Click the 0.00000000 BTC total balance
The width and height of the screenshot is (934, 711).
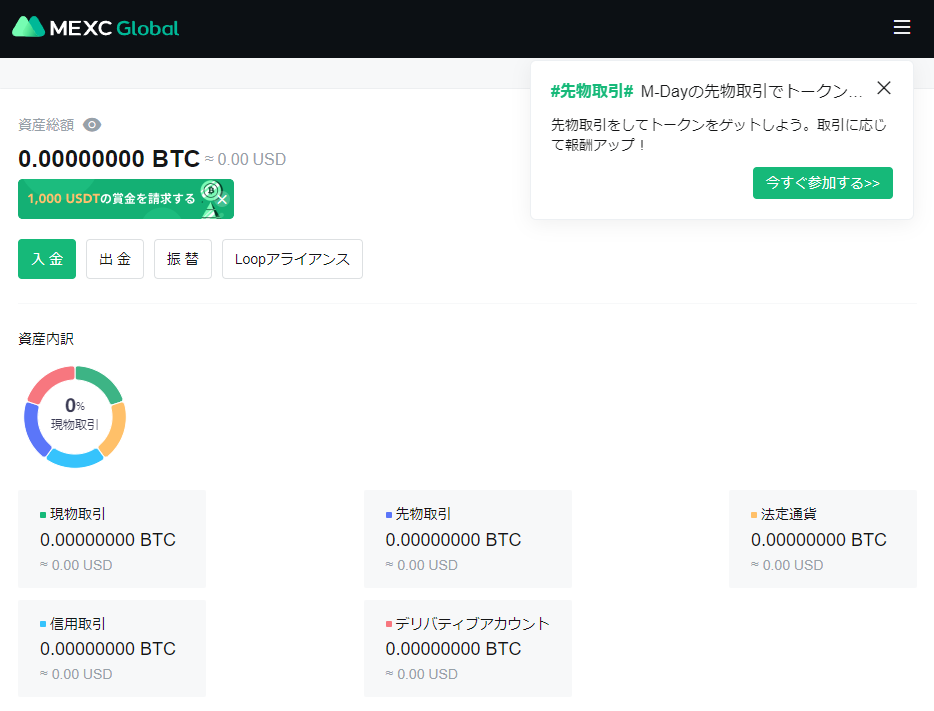click(x=109, y=159)
